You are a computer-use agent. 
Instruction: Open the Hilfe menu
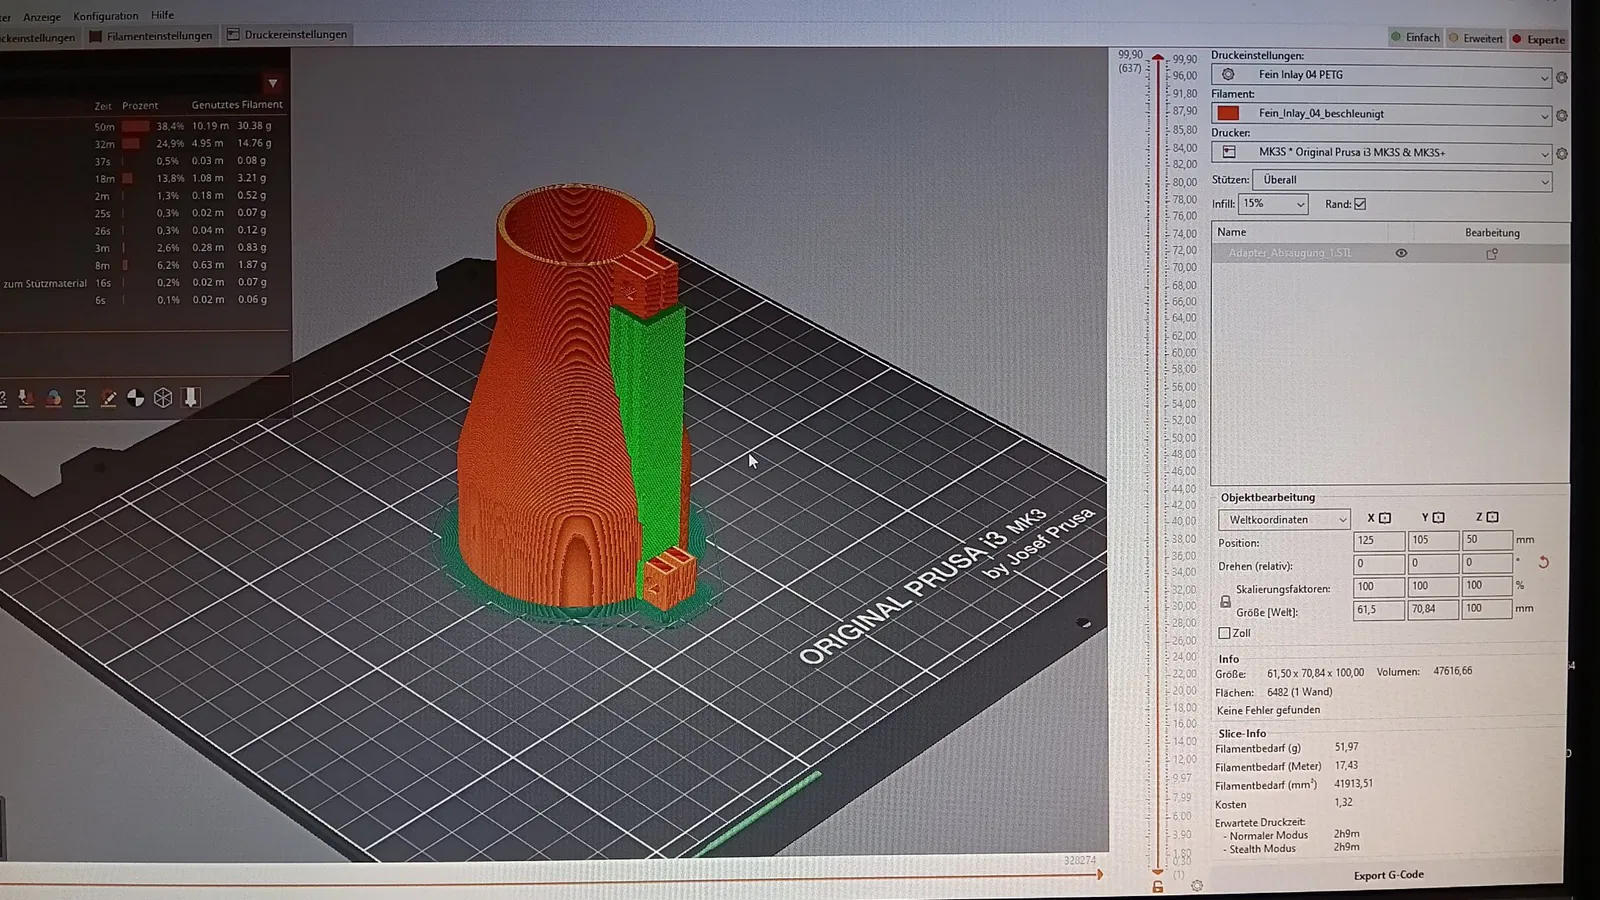tap(163, 15)
